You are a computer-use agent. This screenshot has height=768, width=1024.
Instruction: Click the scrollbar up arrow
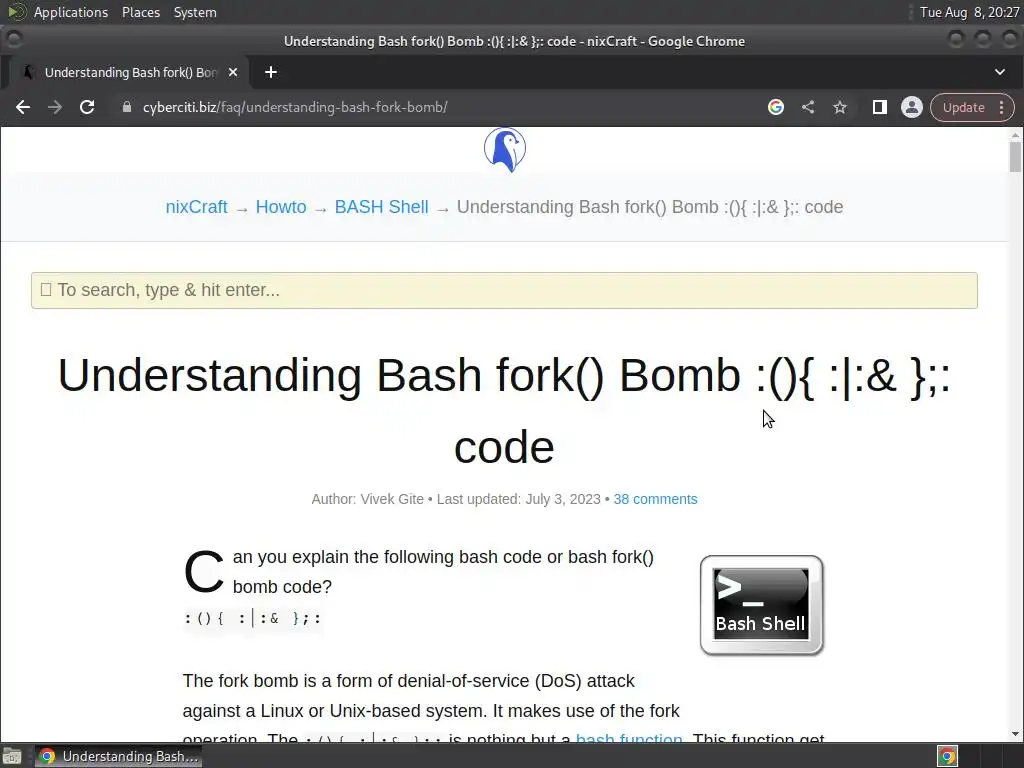coord(1015,135)
